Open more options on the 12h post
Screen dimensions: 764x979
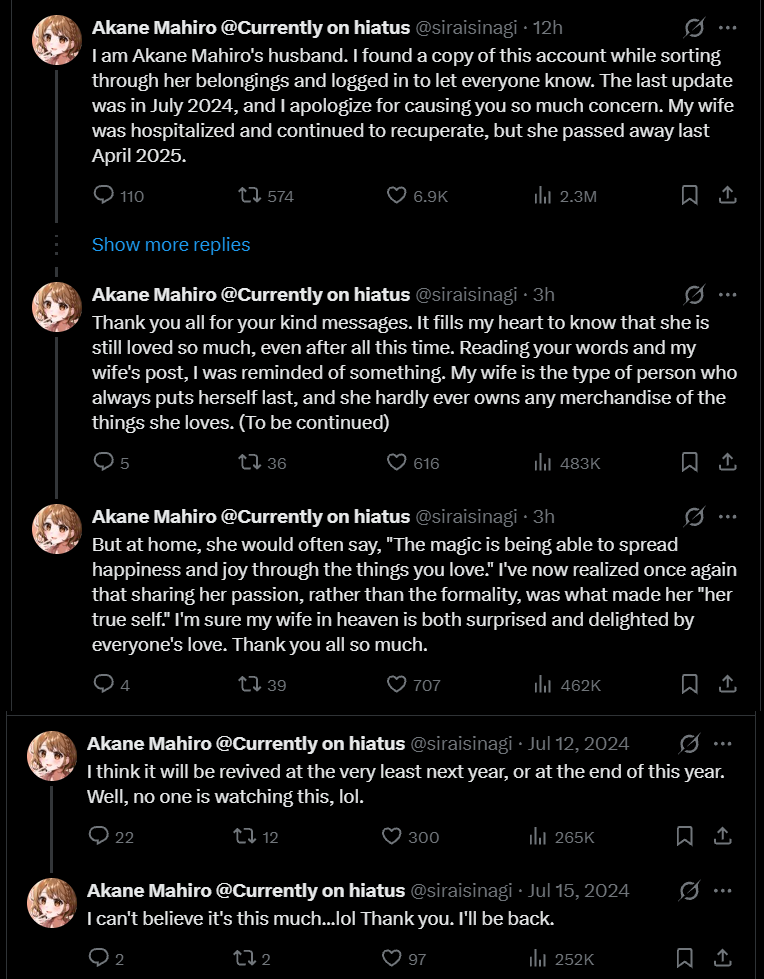pyautogui.click(x=728, y=27)
